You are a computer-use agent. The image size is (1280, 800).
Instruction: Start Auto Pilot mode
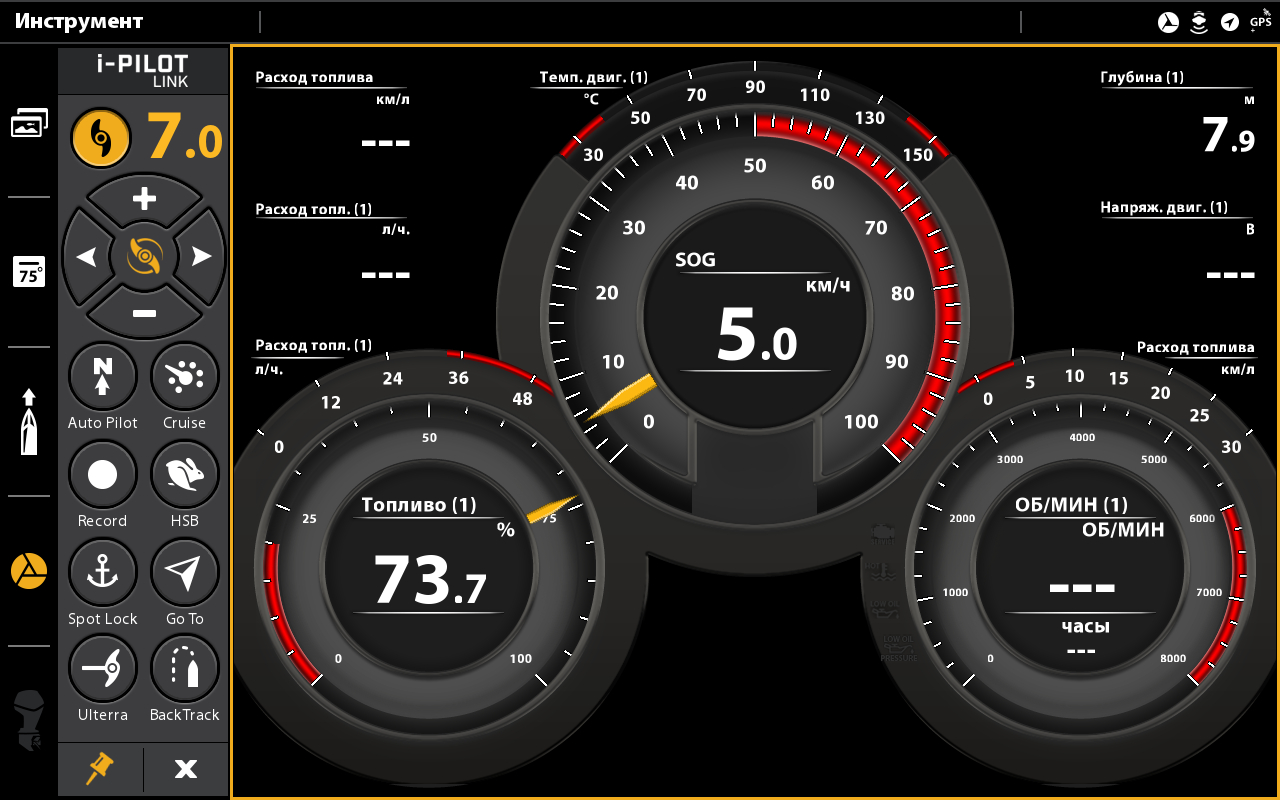pos(102,377)
